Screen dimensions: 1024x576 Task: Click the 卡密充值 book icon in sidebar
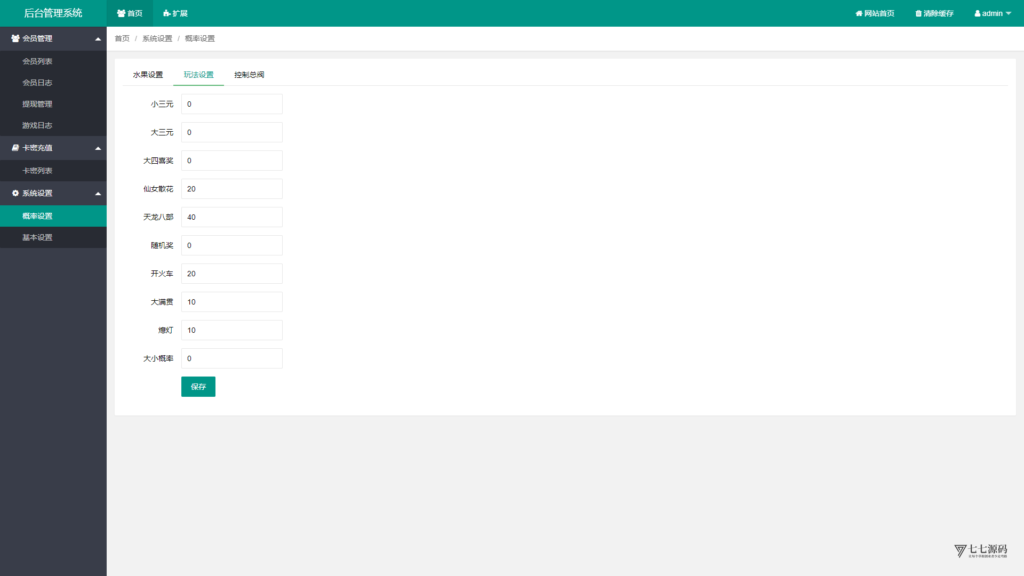[x=15, y=148]
